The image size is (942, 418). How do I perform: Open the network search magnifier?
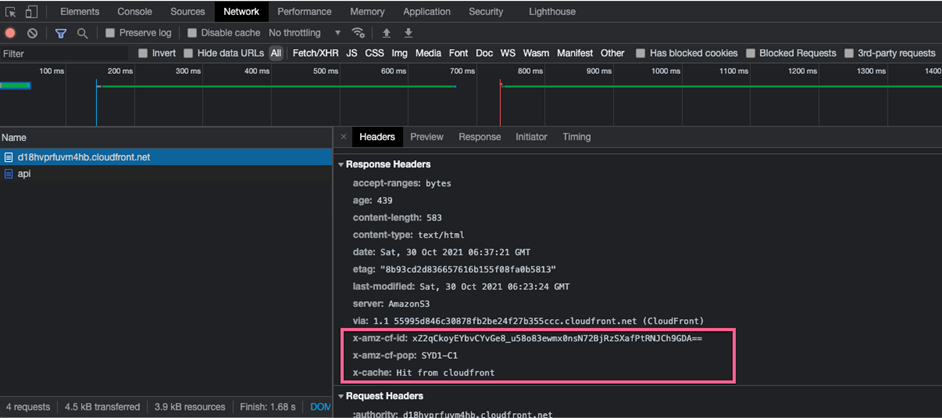(x=82, y=33)
